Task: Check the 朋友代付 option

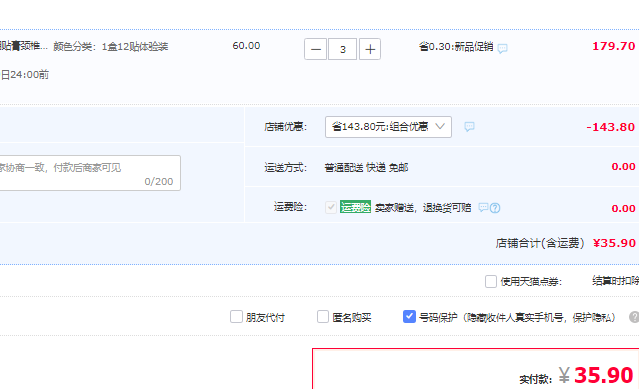Action: pyautogui.click(x=236, y=316)
